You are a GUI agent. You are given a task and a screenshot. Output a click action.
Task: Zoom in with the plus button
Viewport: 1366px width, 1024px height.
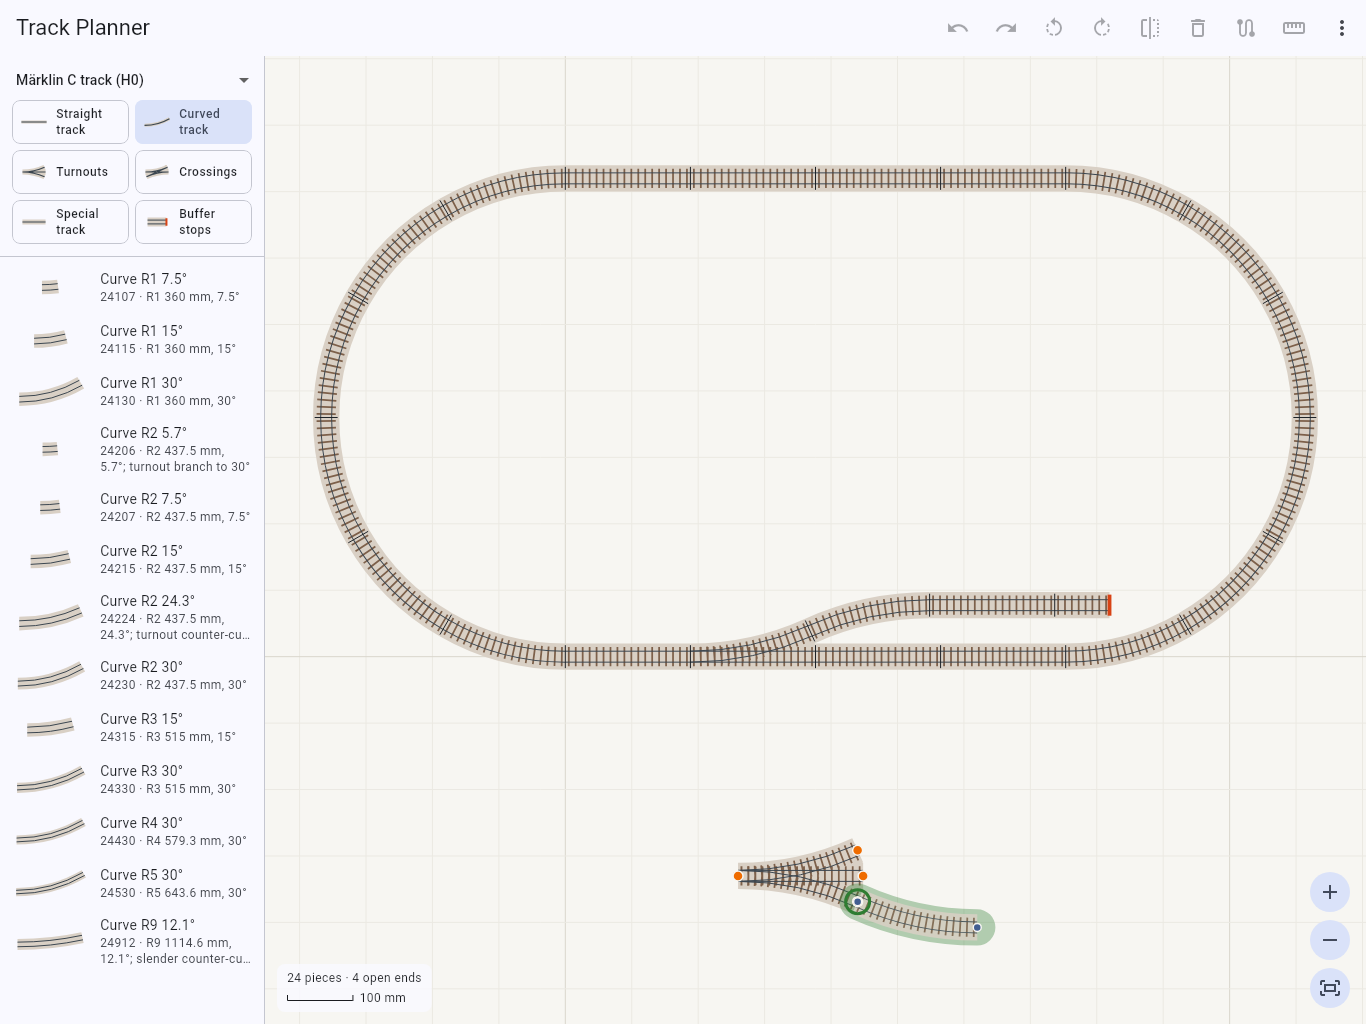tap(1330, 892)
